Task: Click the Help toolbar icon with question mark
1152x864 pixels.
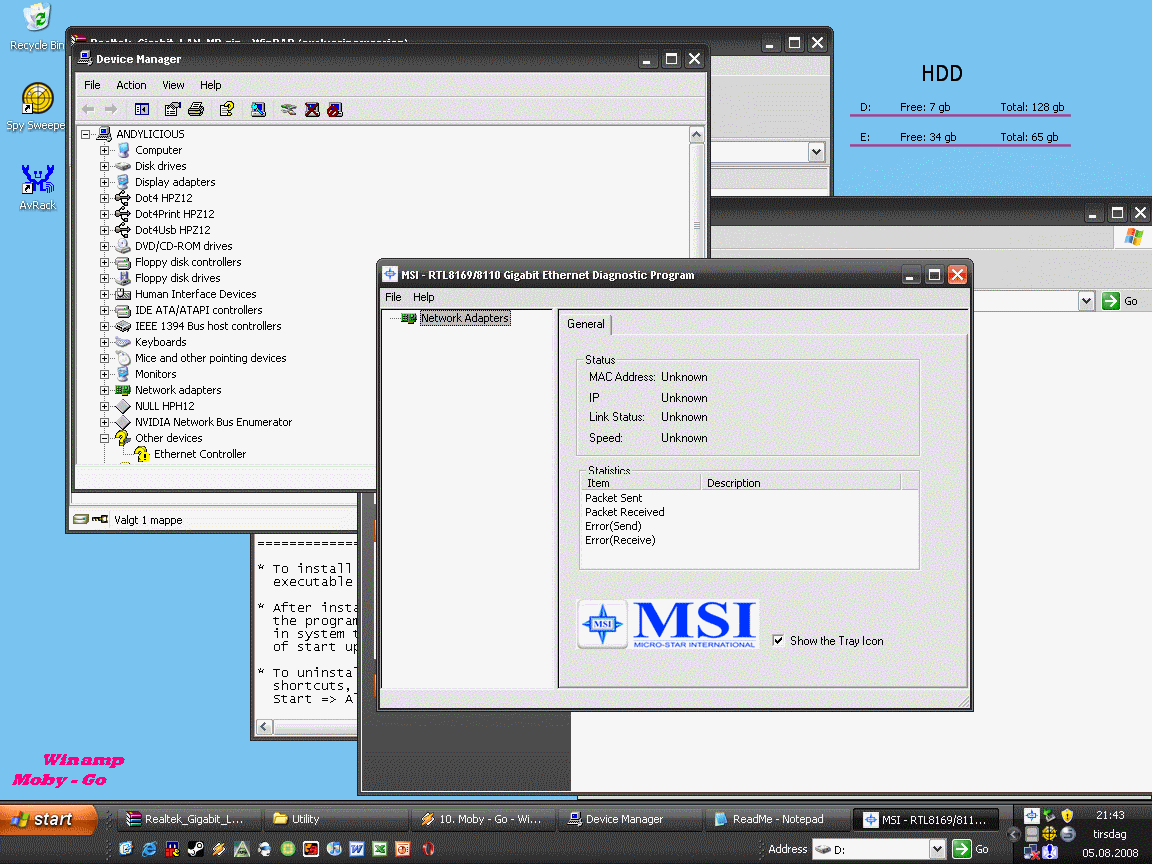Action: pyautogui.click(x=227, y=109)
